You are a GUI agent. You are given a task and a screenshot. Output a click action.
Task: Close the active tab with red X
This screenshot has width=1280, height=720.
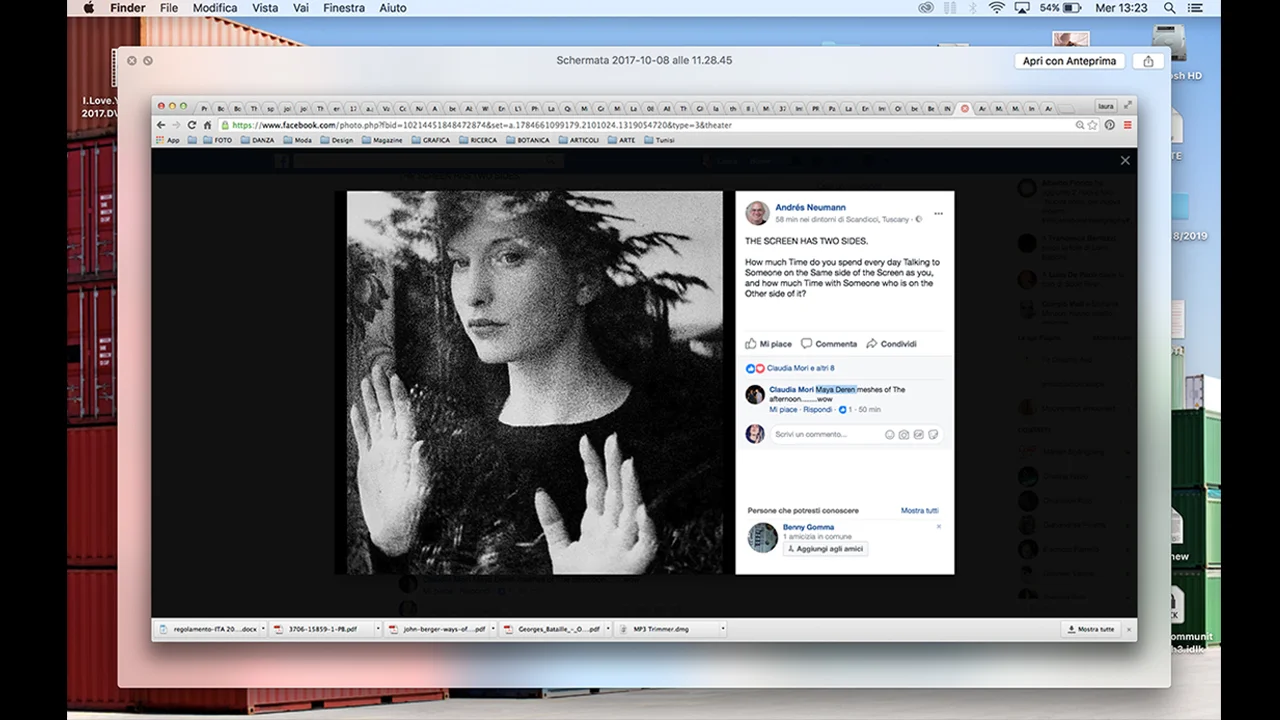964,108
